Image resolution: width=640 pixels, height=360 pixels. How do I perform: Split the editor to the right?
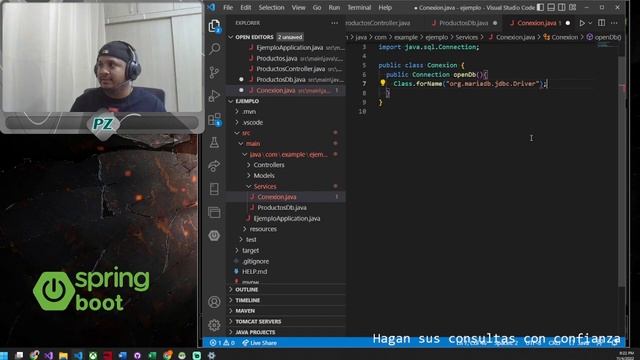(x=602, y=23)
